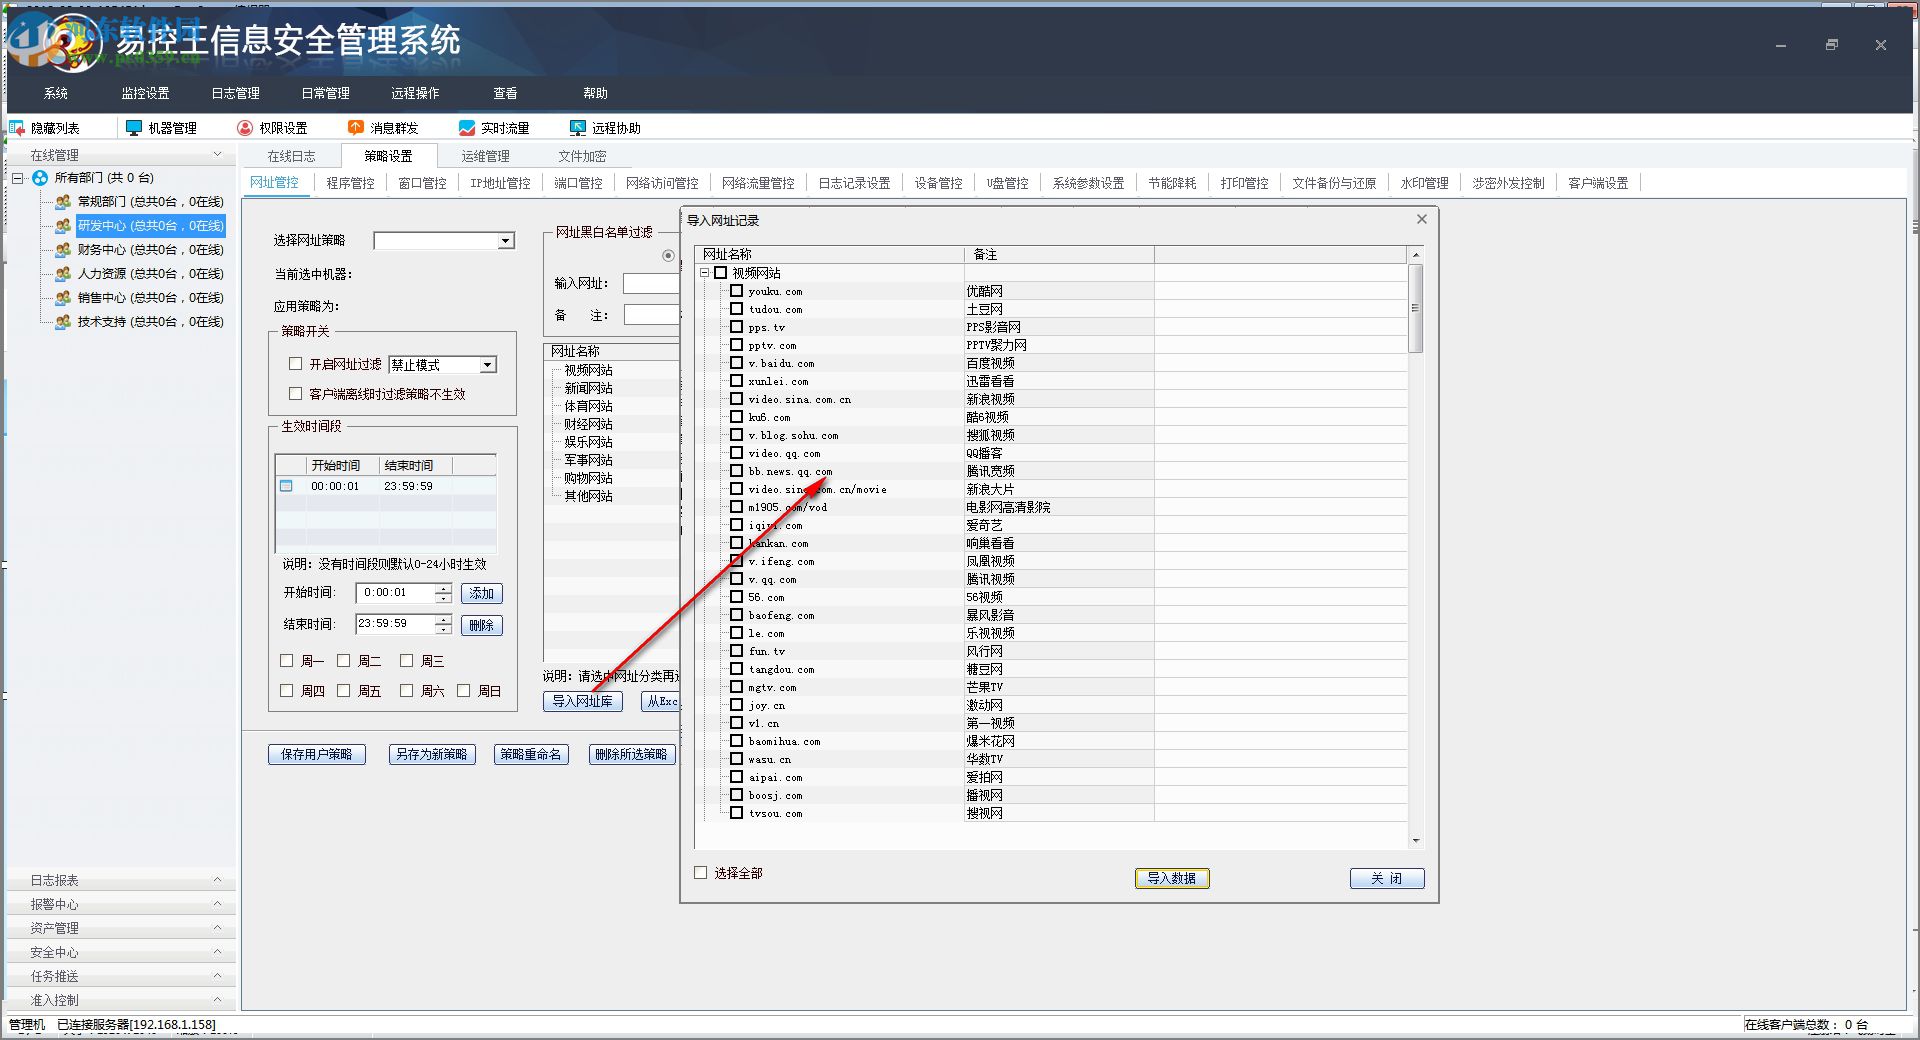Open 远程操作 menu

pyautogui.click(x=416, y=93)
